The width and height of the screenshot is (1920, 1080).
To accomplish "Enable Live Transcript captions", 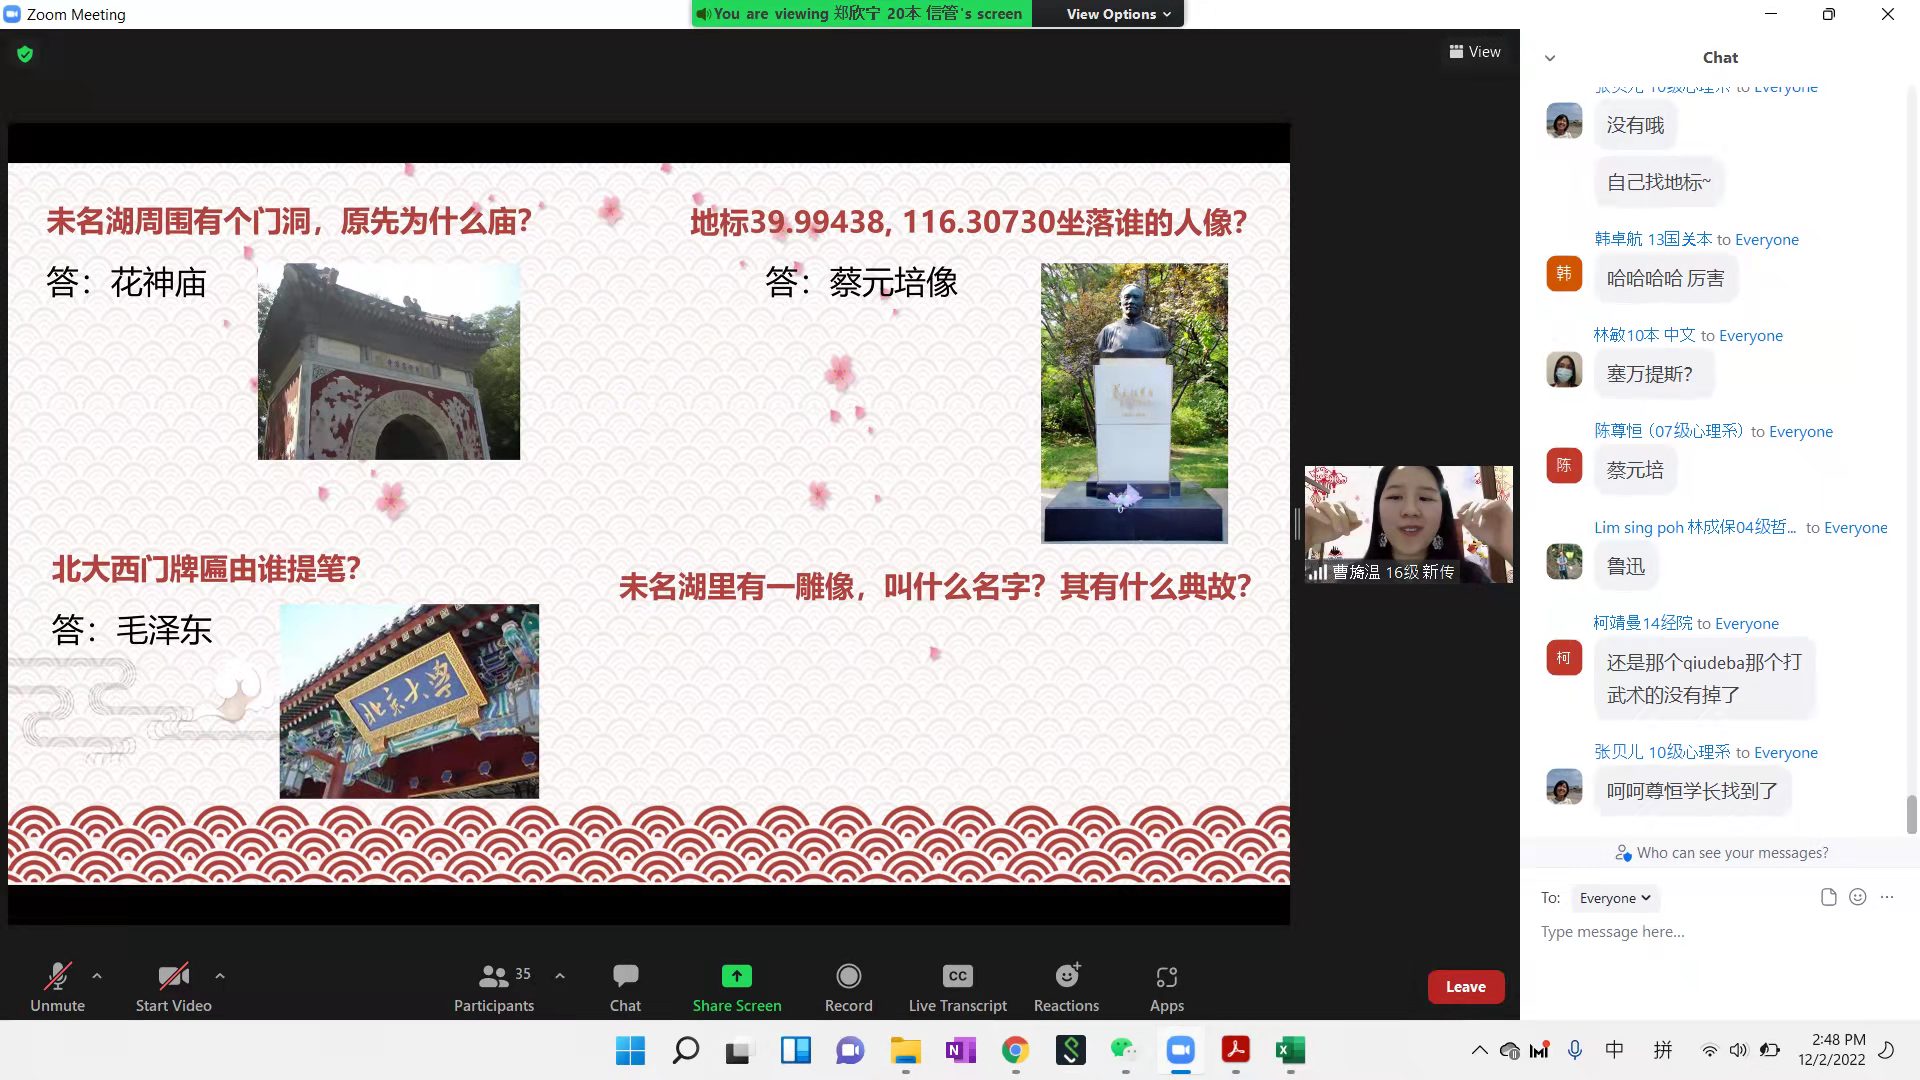I will (x=957, y=986).
